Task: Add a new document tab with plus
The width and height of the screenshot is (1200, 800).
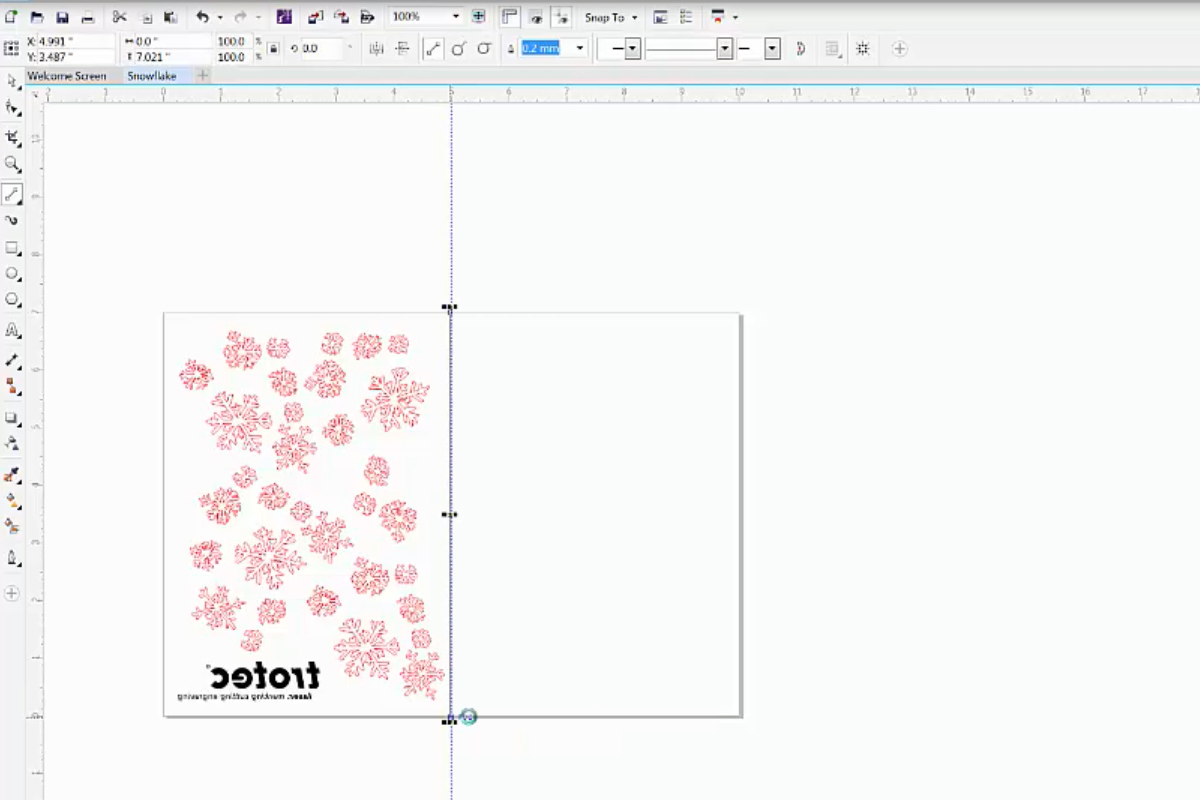Action: click(x=203, y=76)
